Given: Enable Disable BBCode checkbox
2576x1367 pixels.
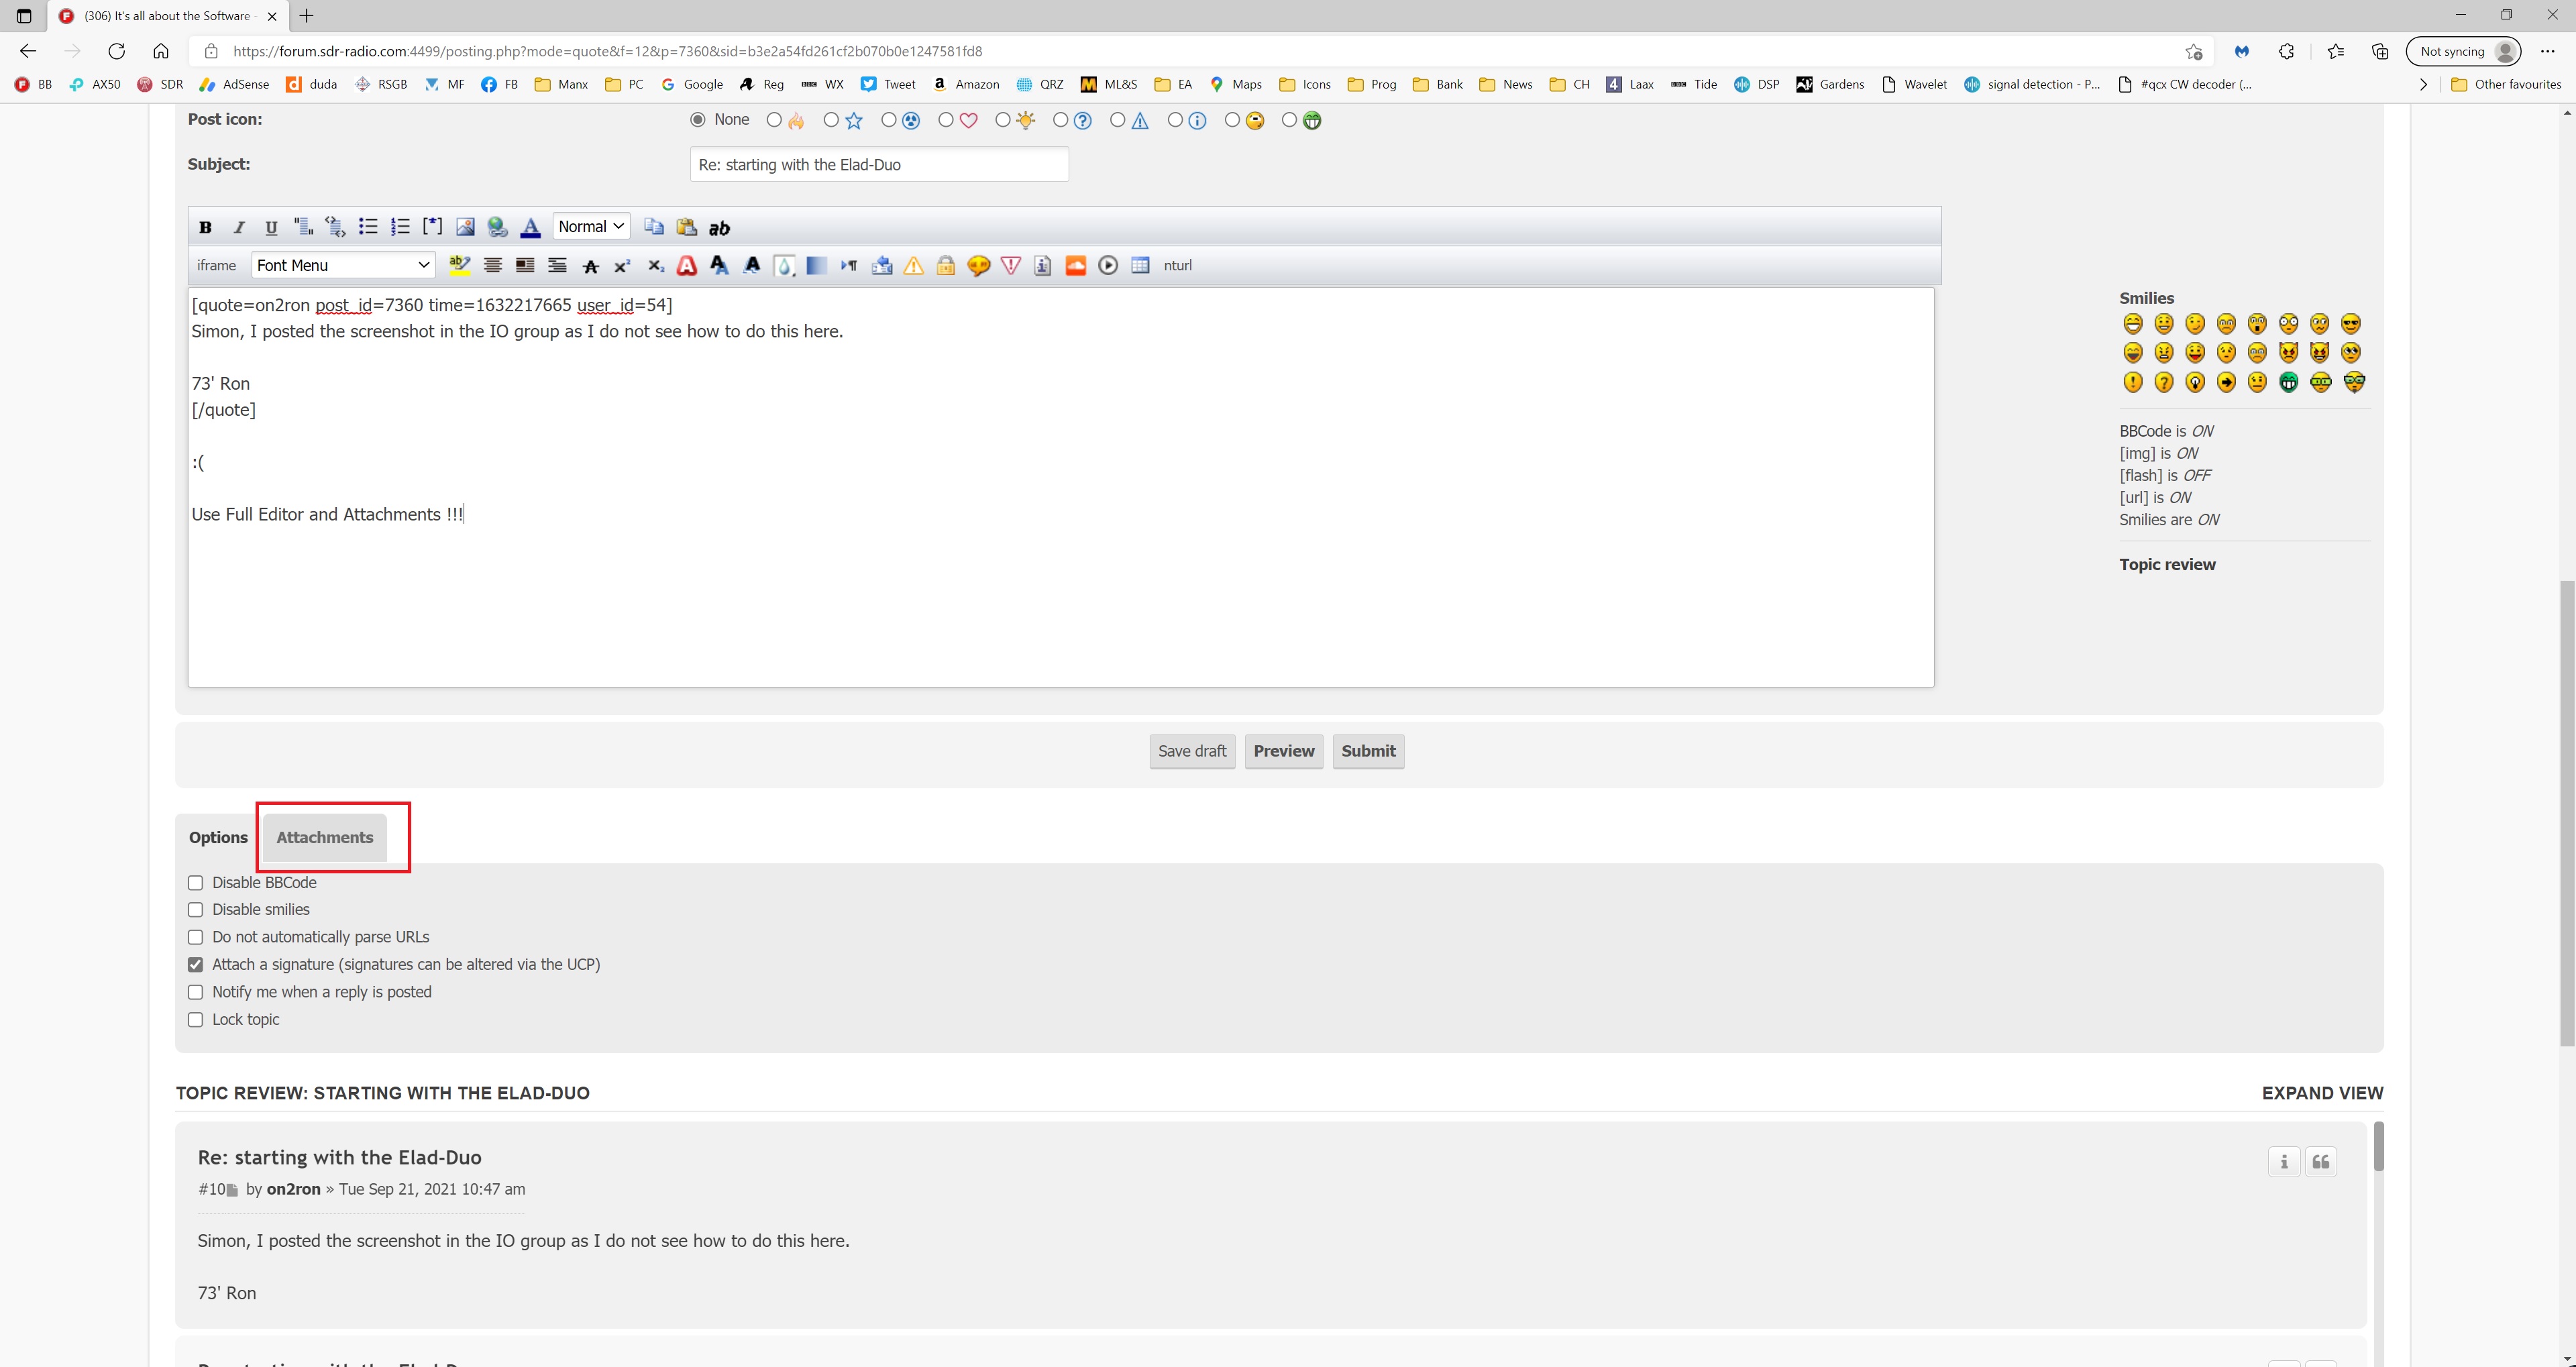Looking at the screenshot, I should [196, 883].
